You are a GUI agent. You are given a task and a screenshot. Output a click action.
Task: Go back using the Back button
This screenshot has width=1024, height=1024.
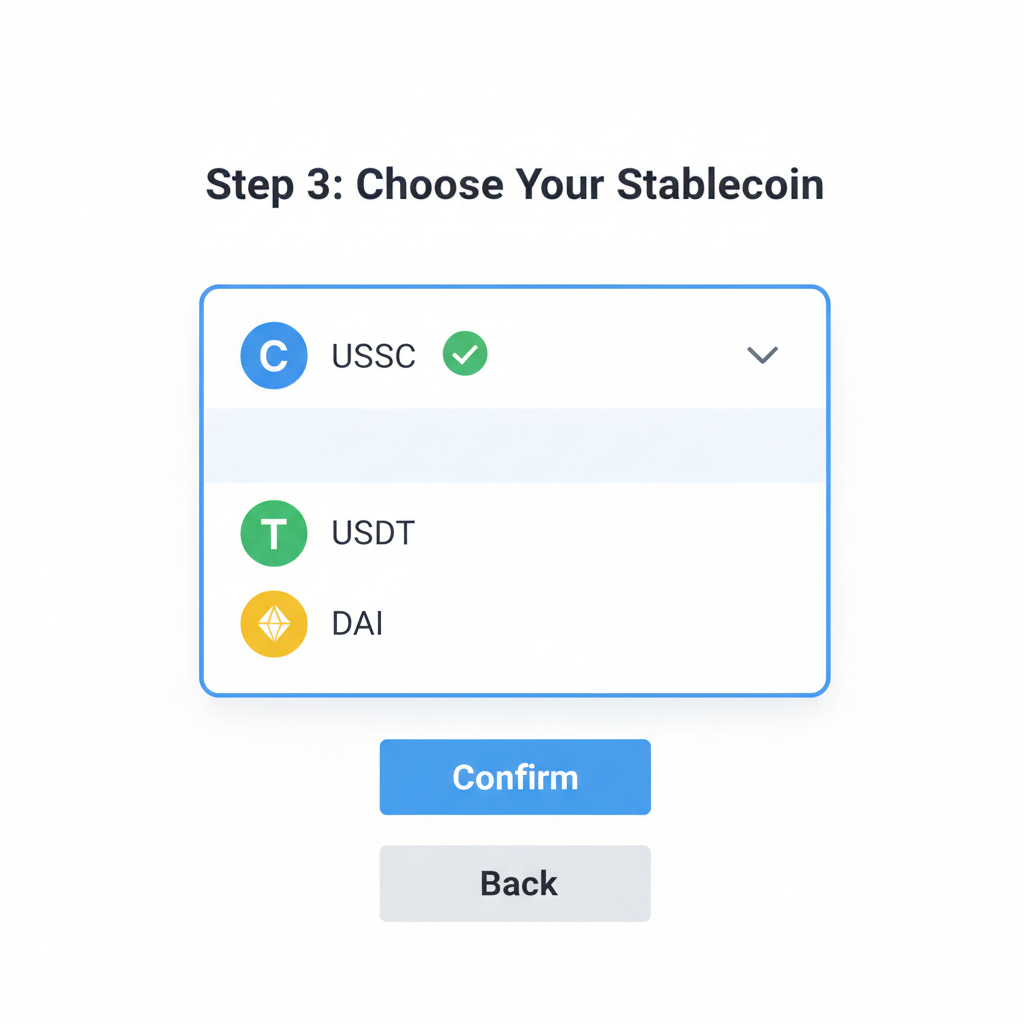[515, 883]
